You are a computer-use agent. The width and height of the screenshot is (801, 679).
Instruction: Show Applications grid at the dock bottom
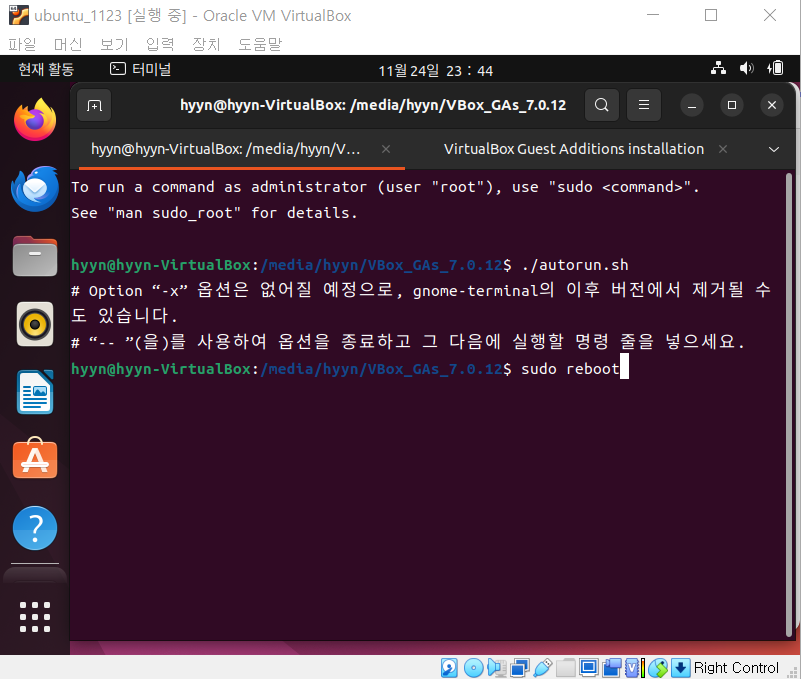[x=35, y=617]
